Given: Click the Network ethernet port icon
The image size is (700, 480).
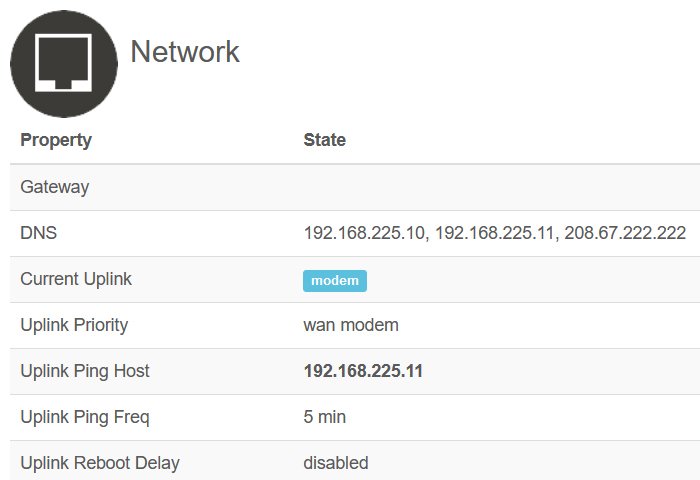Looking at the screenshot, I should (x=64, y=64).
